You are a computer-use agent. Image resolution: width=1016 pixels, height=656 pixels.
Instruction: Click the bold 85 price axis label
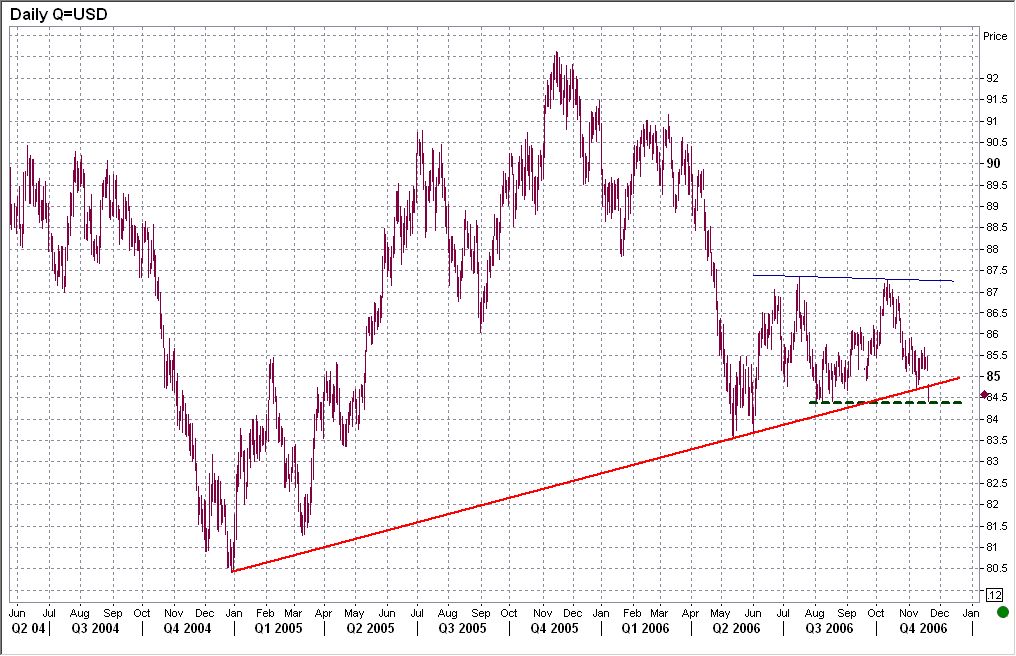(993, 376)
